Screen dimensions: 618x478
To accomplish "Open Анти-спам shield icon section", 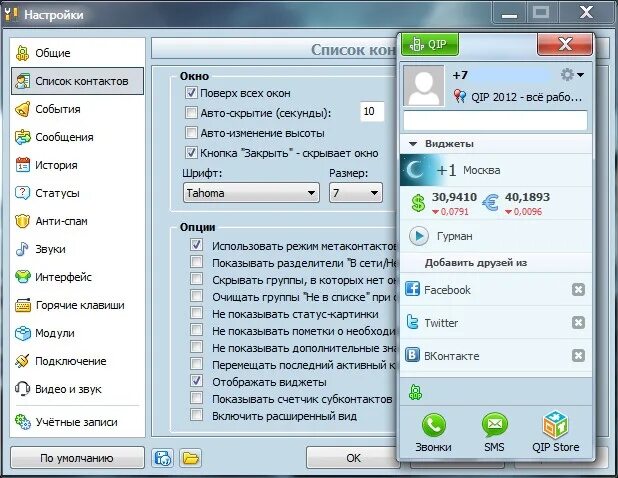I will click(22, 221).
